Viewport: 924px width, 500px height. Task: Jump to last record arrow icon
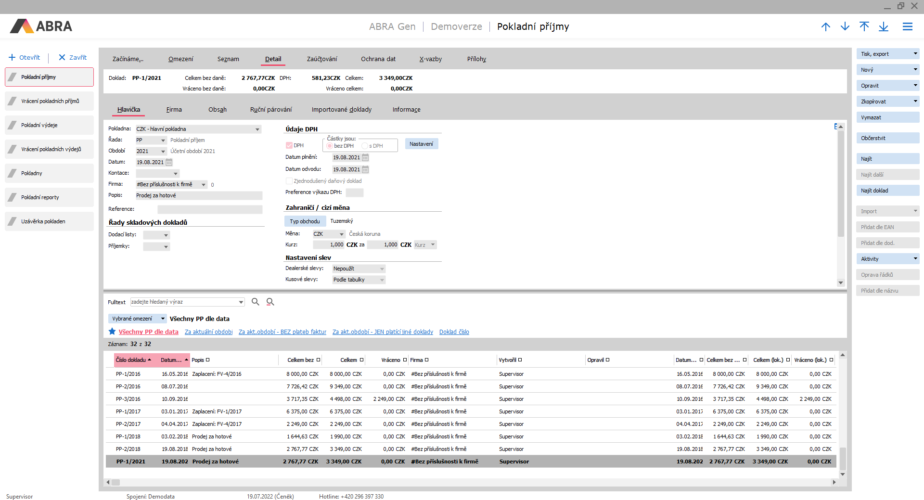[883, 26]
